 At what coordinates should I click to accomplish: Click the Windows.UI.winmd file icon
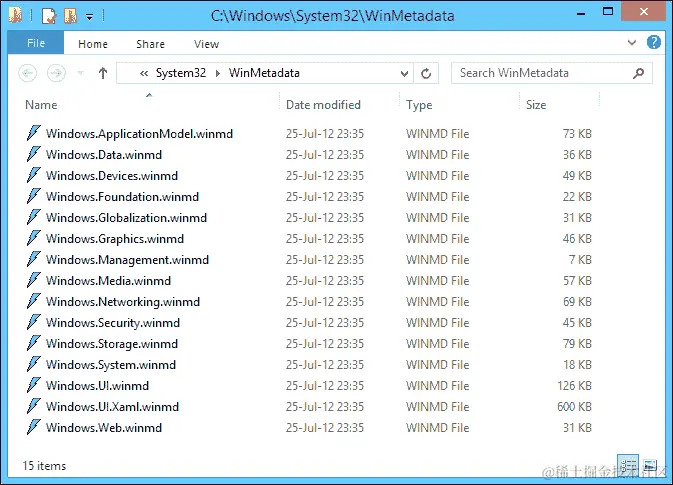tap(34, 386)
